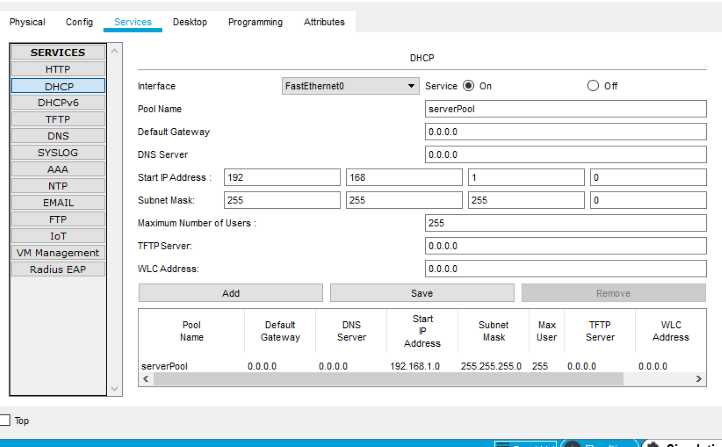Viewport: 722px width, 447px height.
Task: Open the EMAIL service
Action: tap(58, 203)
